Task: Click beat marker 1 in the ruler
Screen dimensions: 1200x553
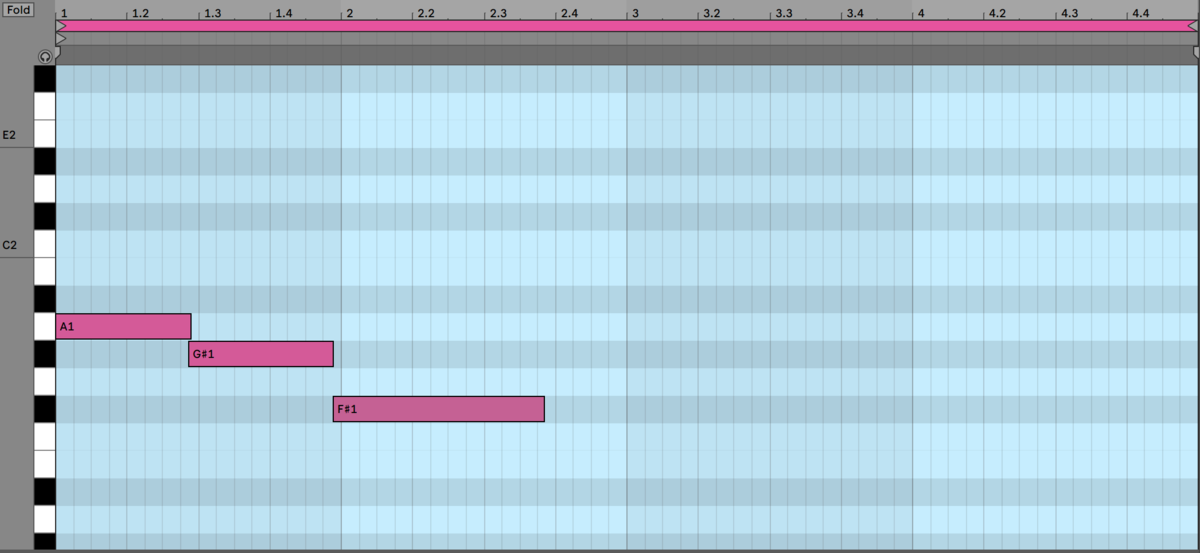Action: tap(63, 14)
